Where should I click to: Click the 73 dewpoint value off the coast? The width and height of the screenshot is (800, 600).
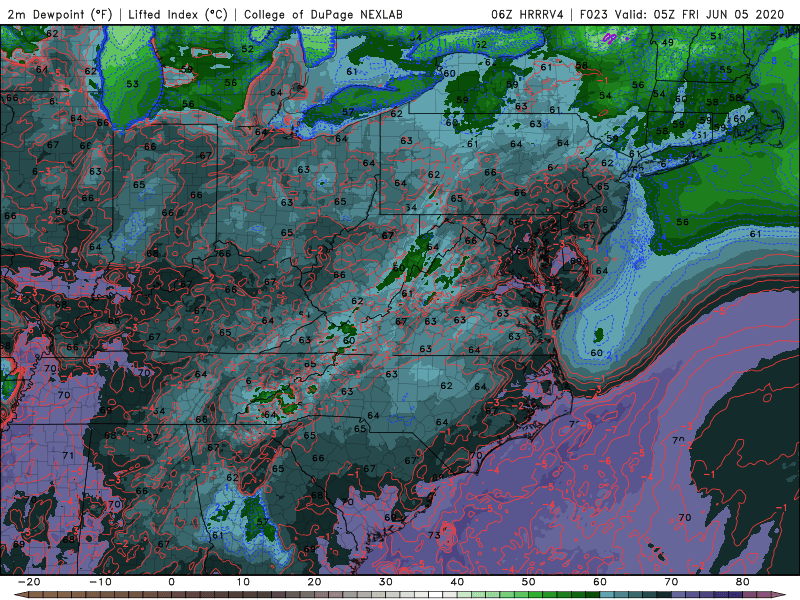tap(434, 535)
